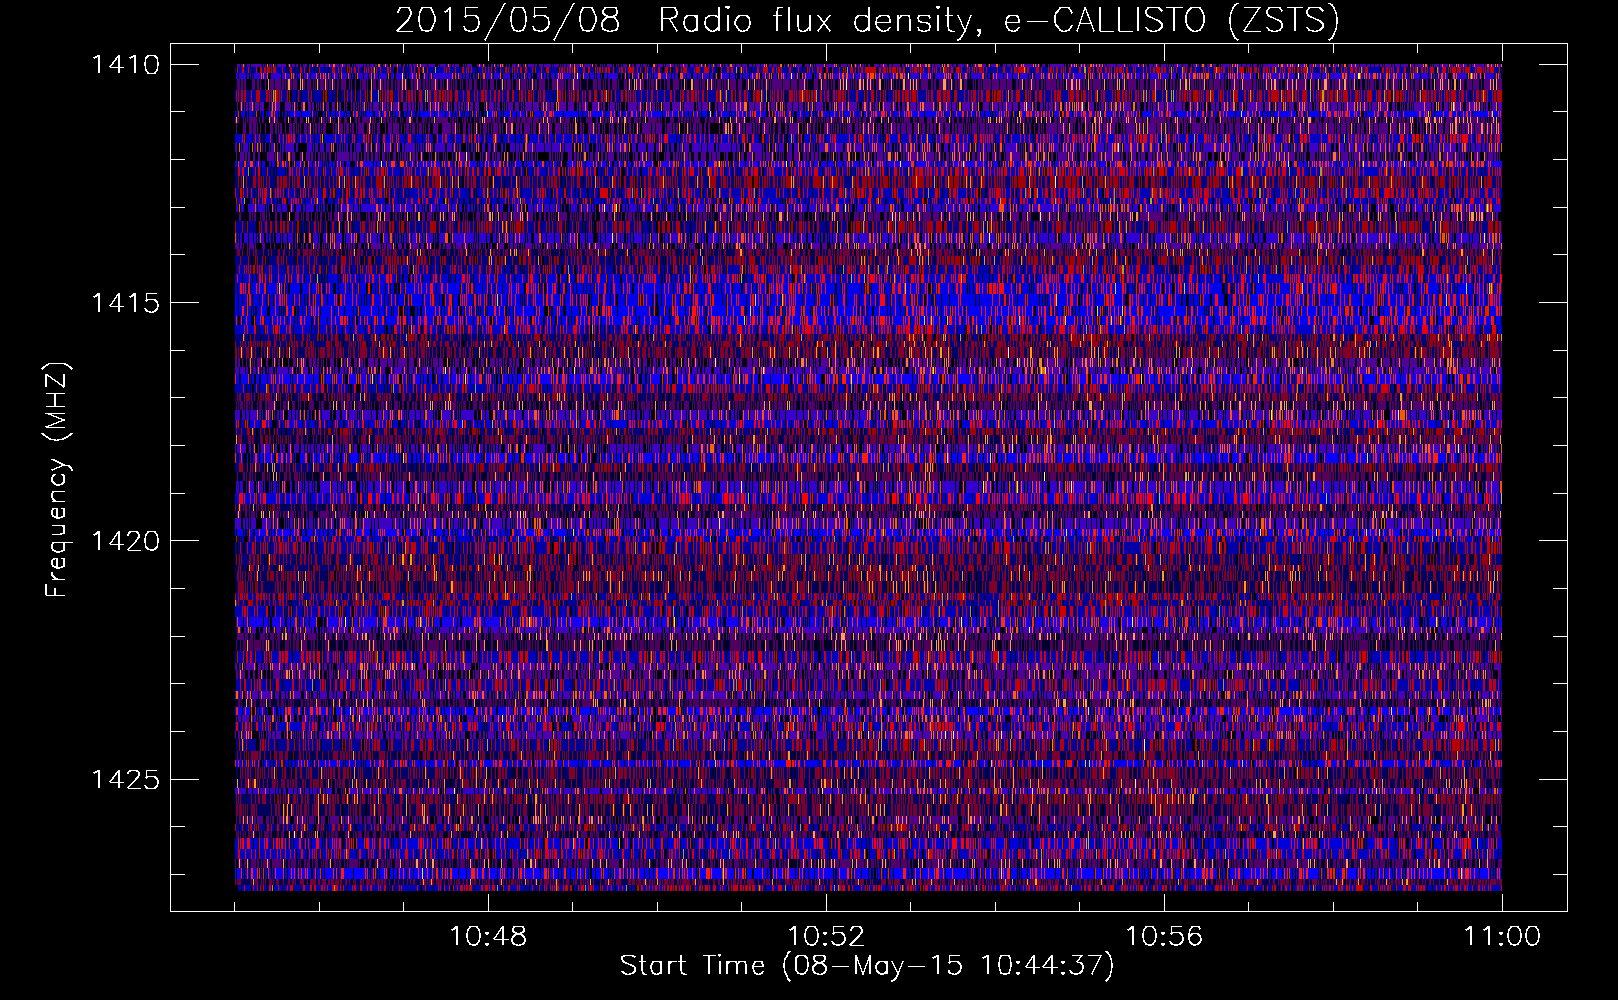Click the Start Time axis caption

[x=867, y=966]
